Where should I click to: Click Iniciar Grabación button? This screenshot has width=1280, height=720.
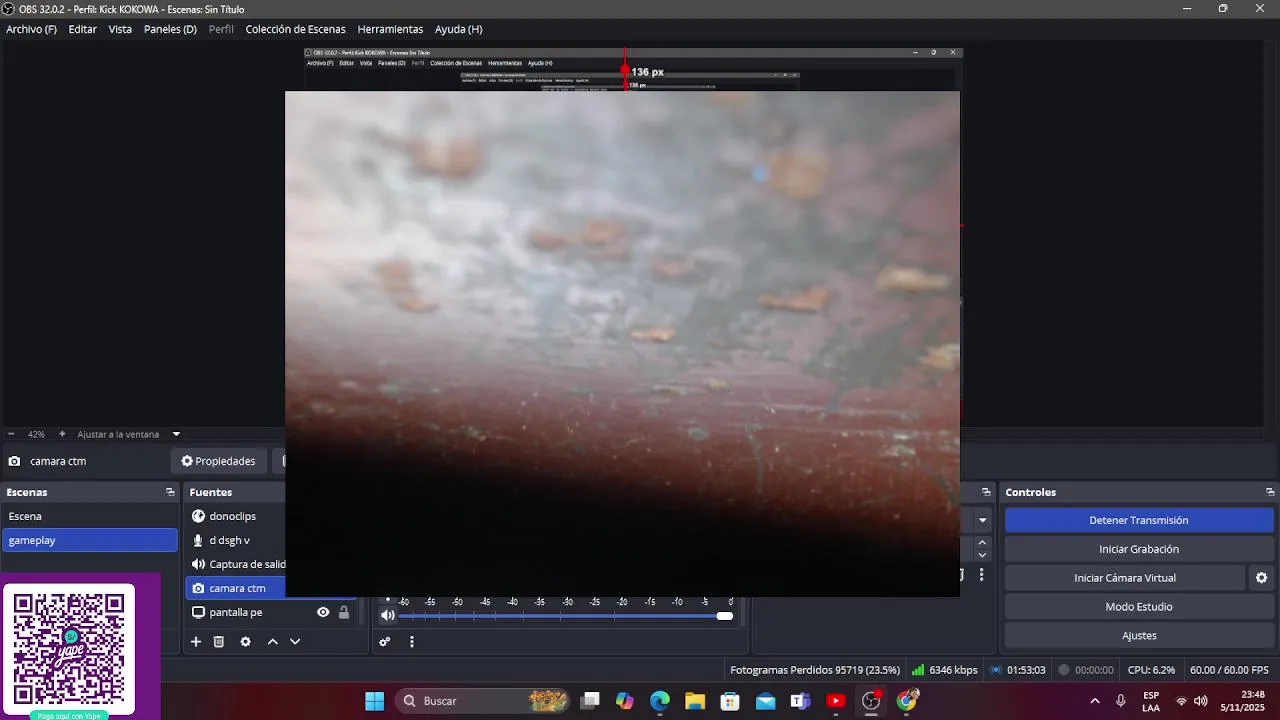click(x=1139, y=549)
